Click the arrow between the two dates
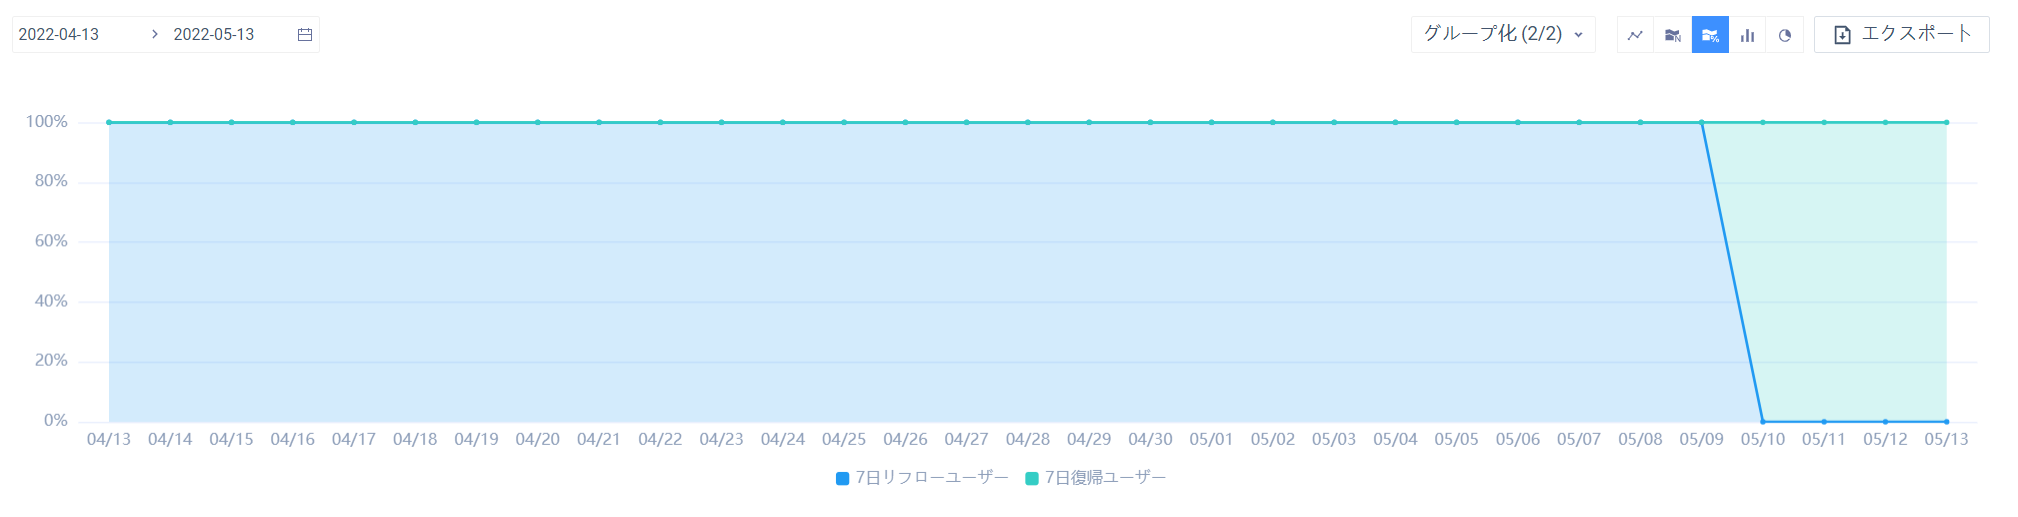The width and height of the screenshot is (2018, 517). coord(154,34)
